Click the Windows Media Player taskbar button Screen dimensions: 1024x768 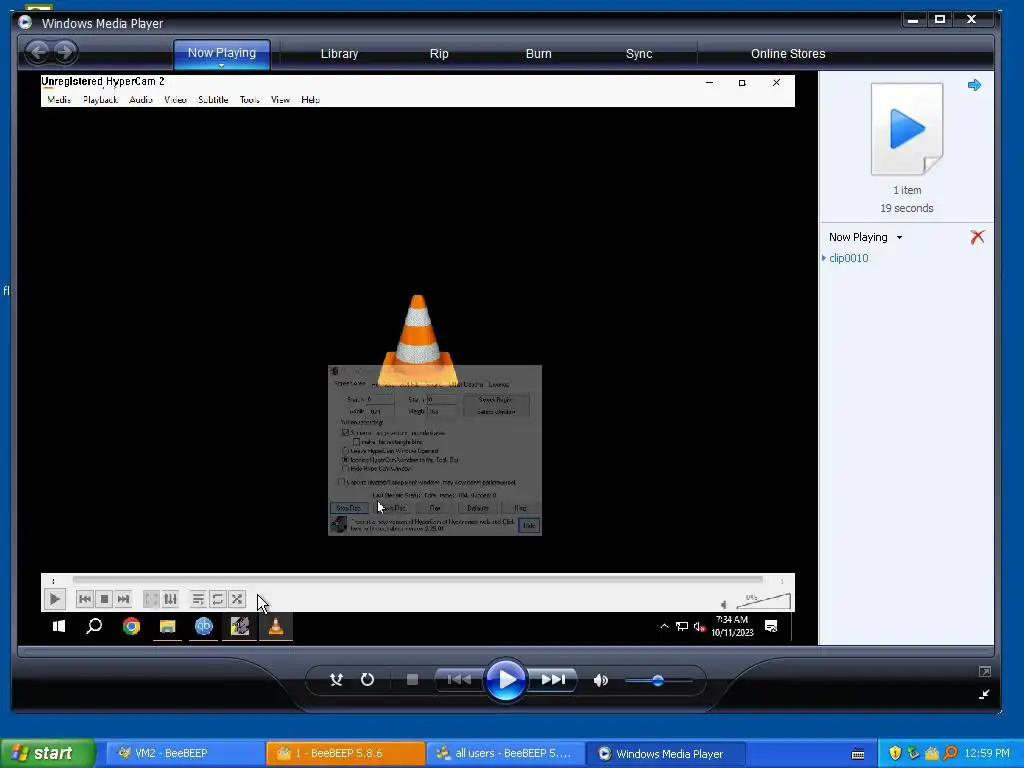[665, 753]
